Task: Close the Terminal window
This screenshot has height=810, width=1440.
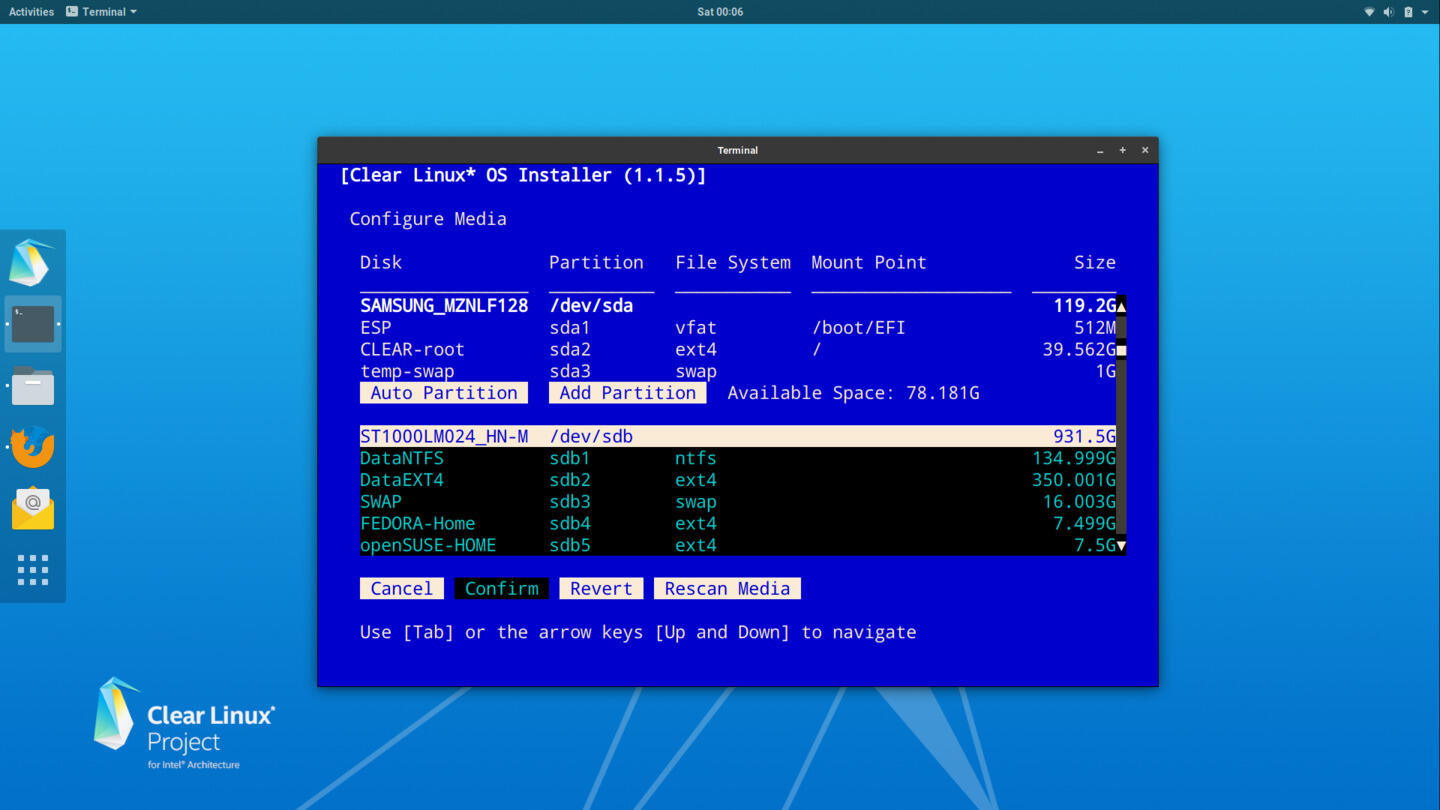Action: [1145, 150]
